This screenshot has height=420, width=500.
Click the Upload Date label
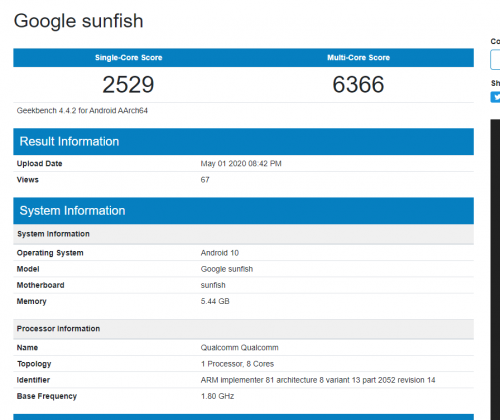tap(40, 164)
